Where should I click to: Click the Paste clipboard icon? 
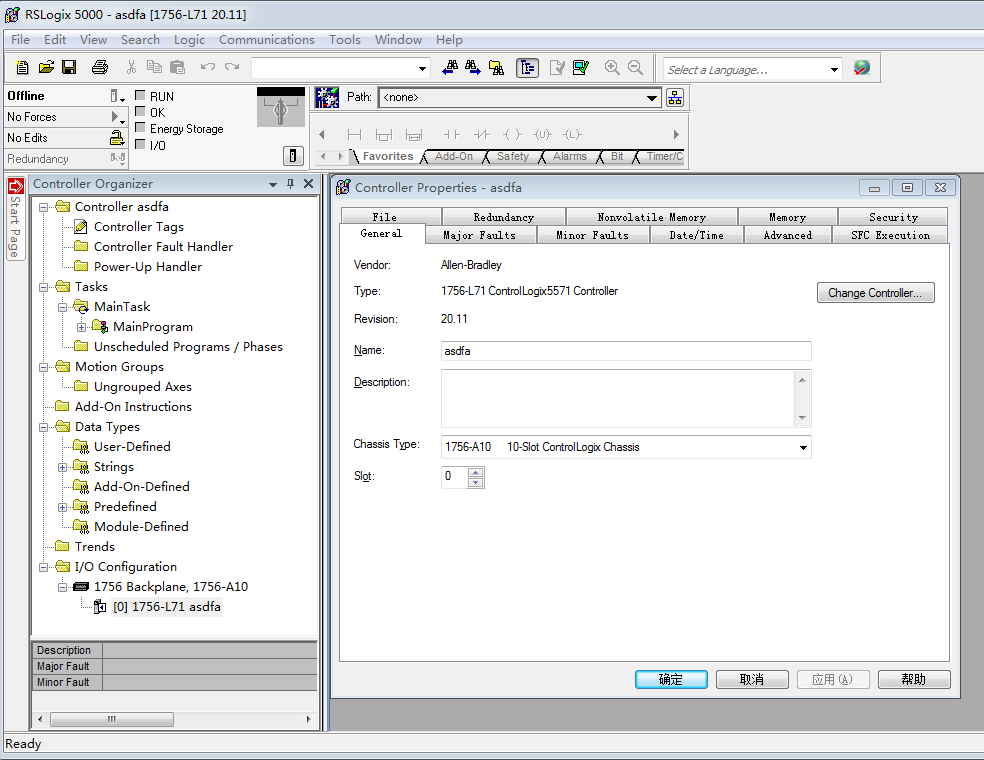[178, 68]
